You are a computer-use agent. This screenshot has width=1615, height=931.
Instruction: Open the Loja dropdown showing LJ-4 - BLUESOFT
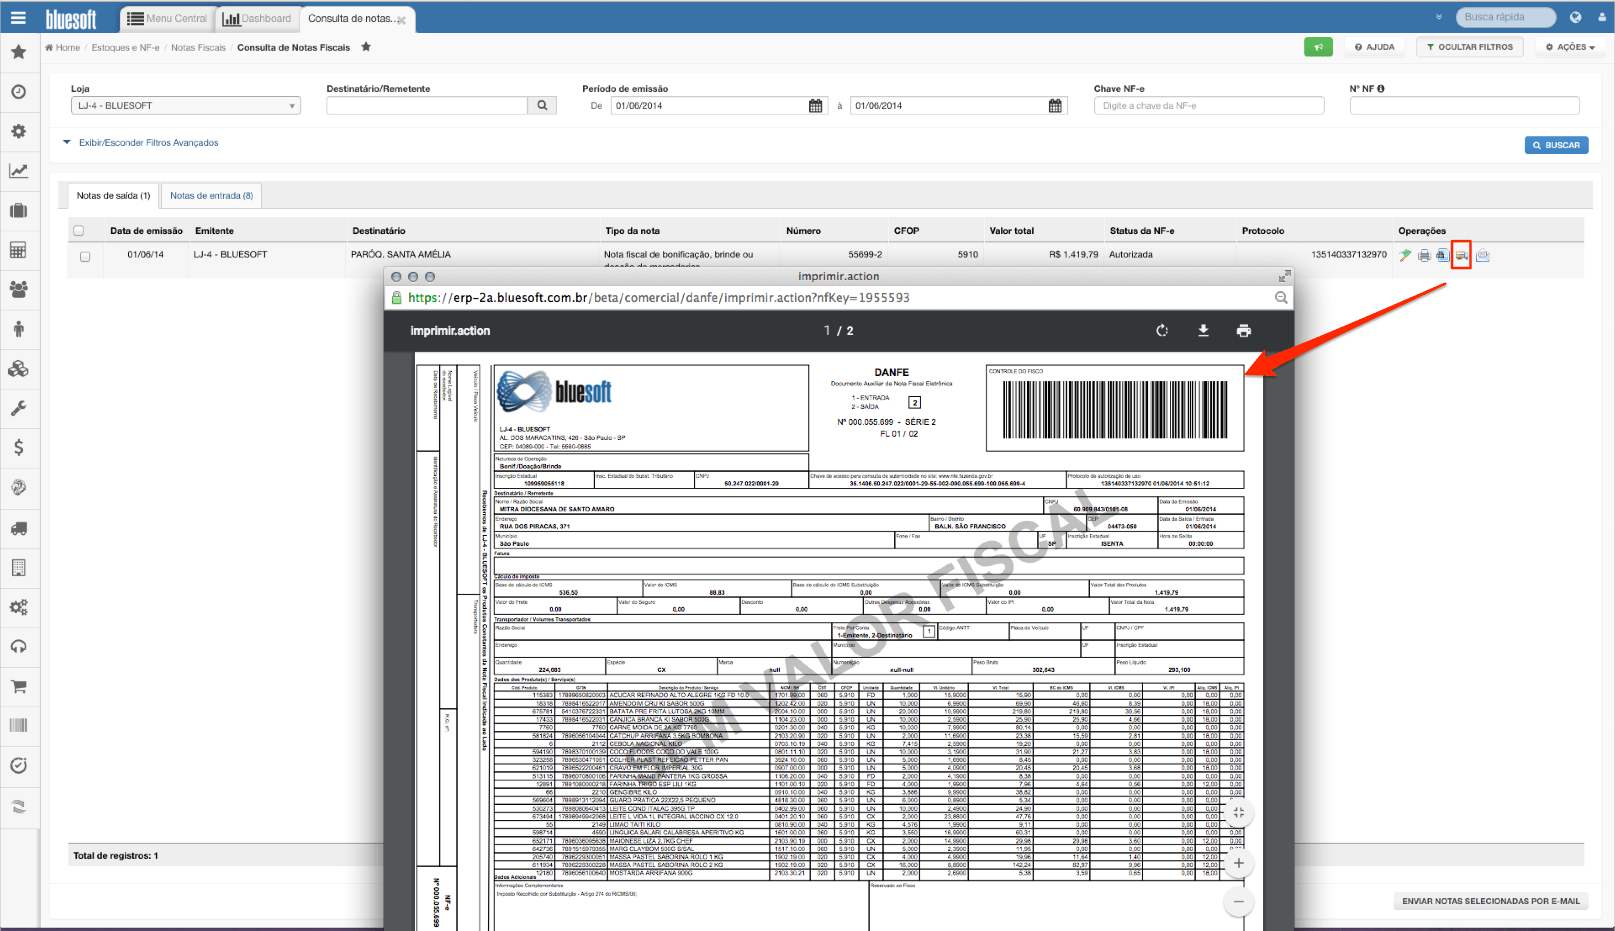pyautogui.click(x=185, y=105)
